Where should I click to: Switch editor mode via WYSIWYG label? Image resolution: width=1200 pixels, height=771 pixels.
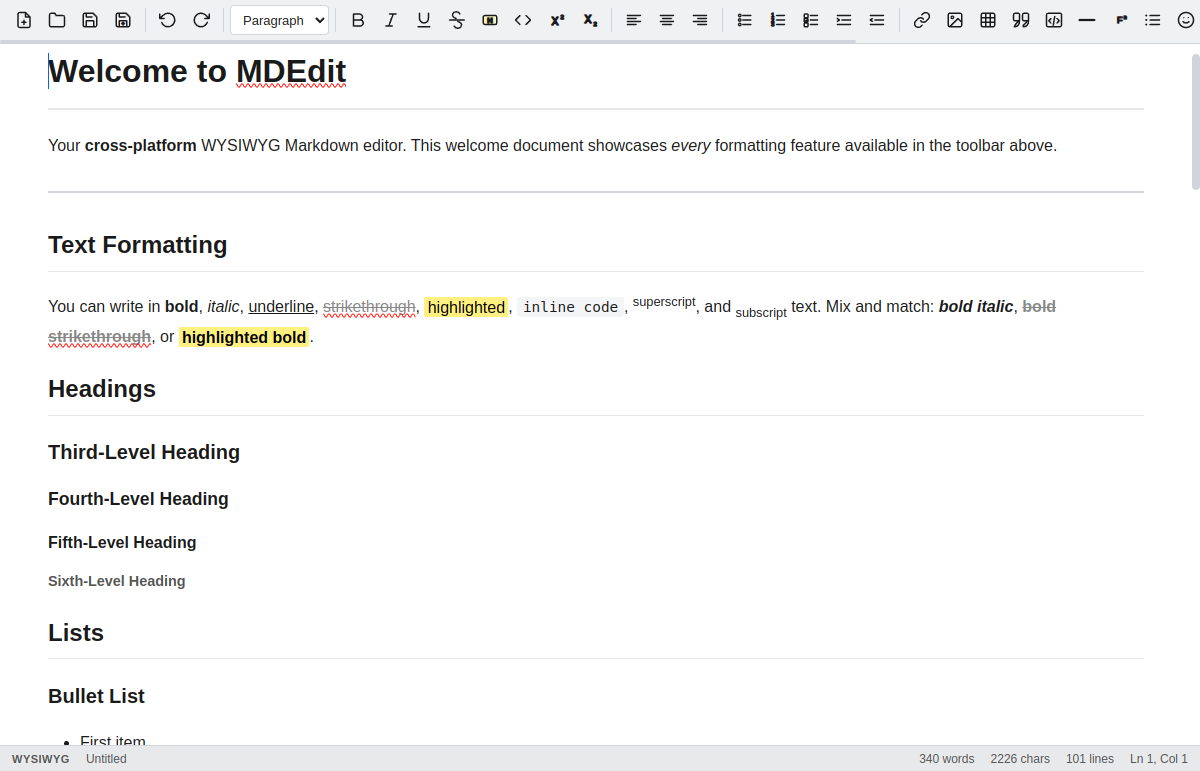coord(41,759)
